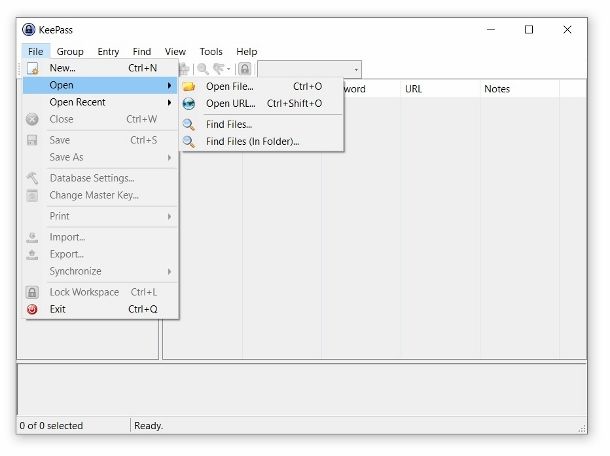Choose Lock Workspace from the File menu
The width and height of the screenshot is (610, 456).
[100, 292]
